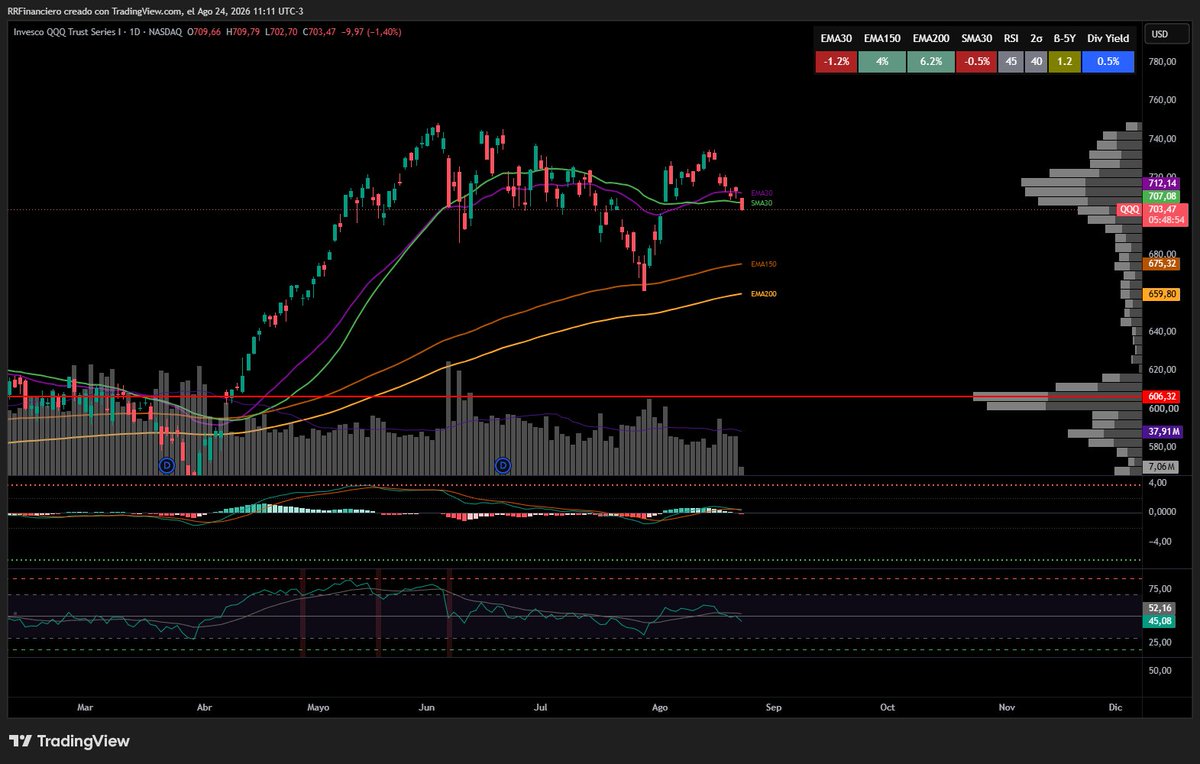Click the Jul label on time axis
Screen dimensions: 1200x764
(542, 707)
